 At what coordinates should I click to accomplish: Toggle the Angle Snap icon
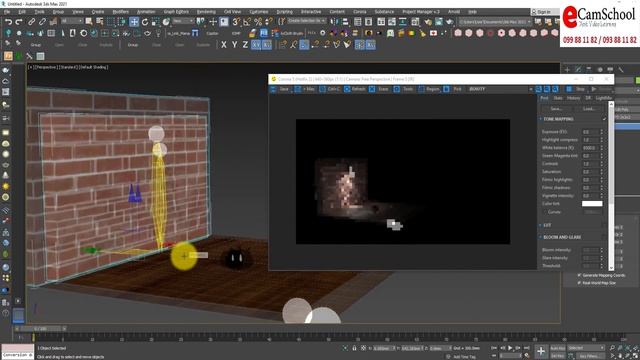pos(247,22)
